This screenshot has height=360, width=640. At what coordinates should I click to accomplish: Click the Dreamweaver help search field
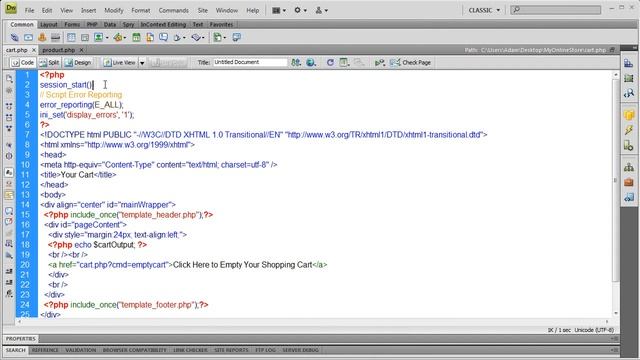tap(556, 9)
